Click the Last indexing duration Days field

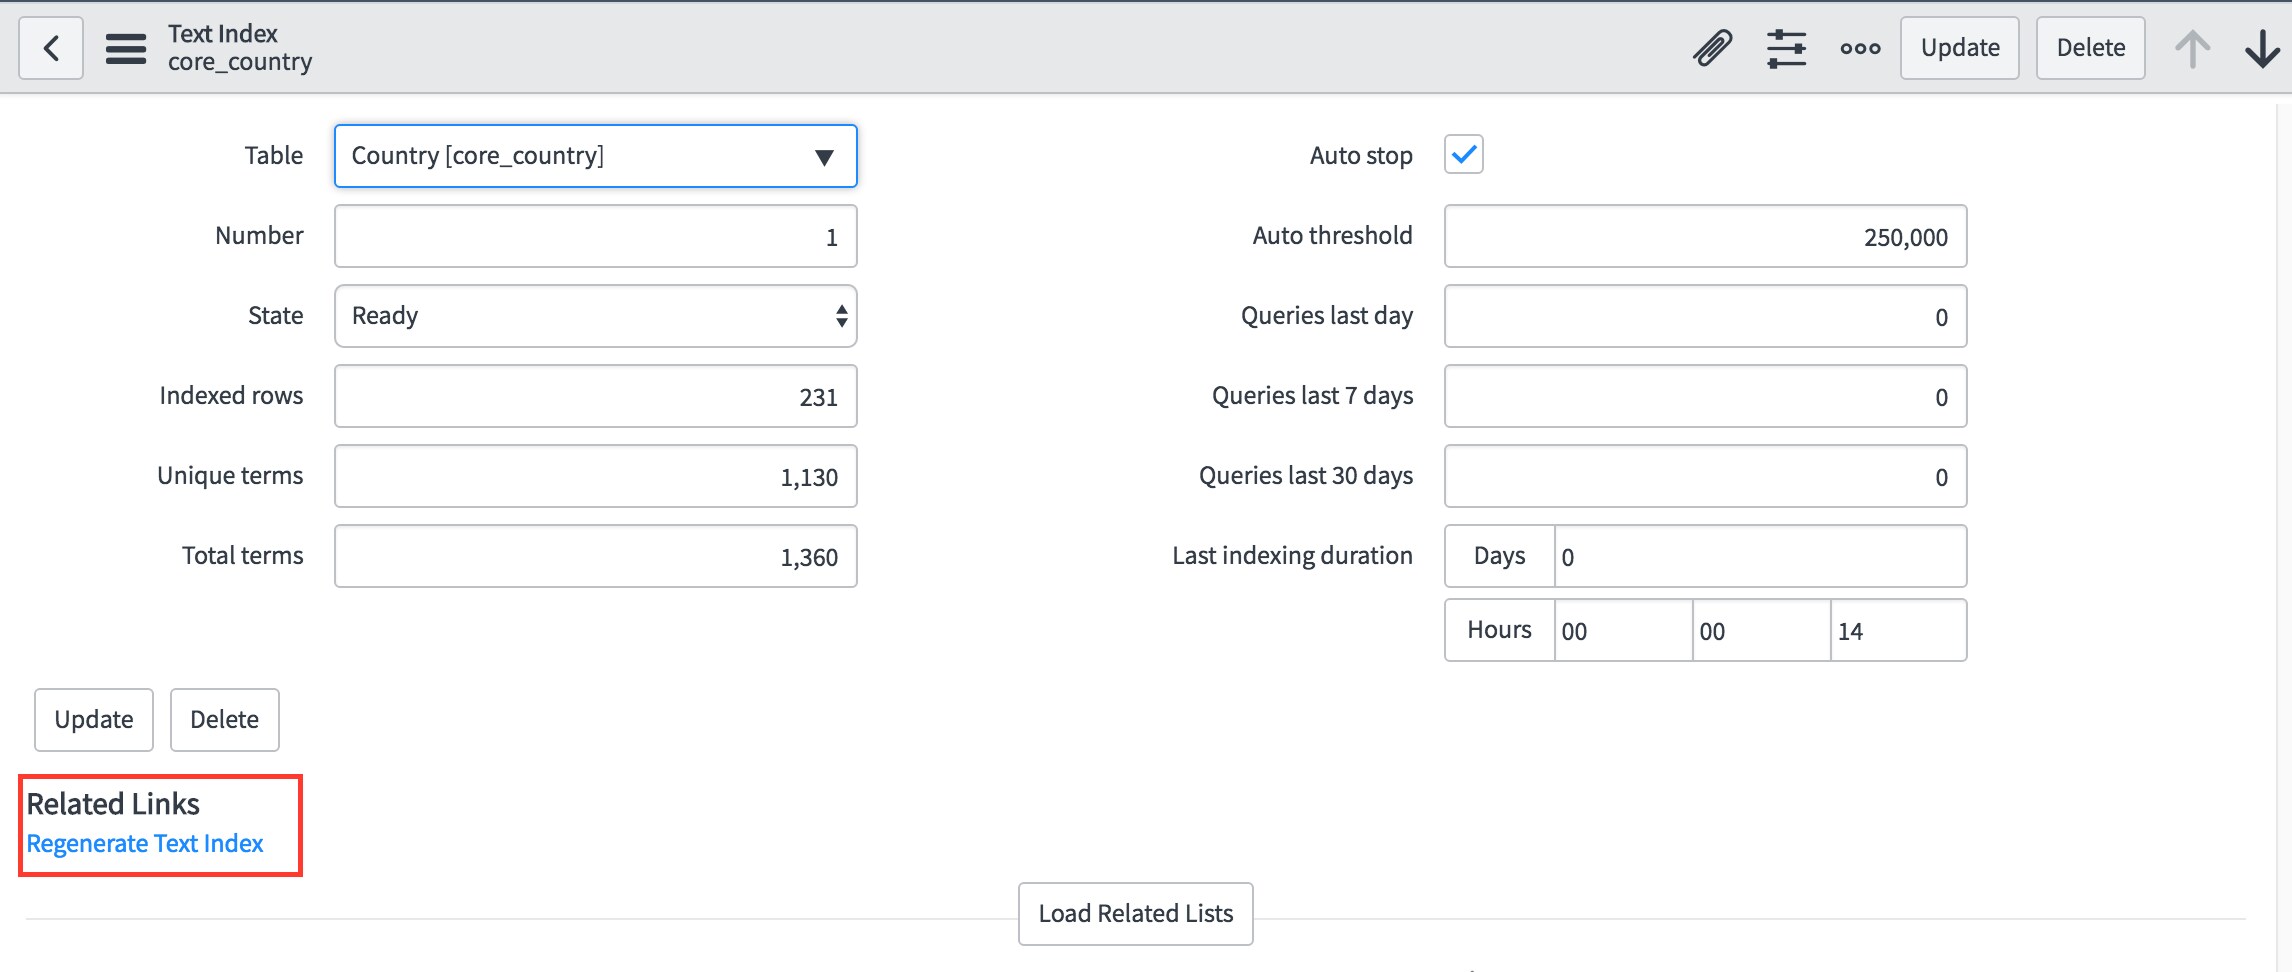coord(1759,556)
